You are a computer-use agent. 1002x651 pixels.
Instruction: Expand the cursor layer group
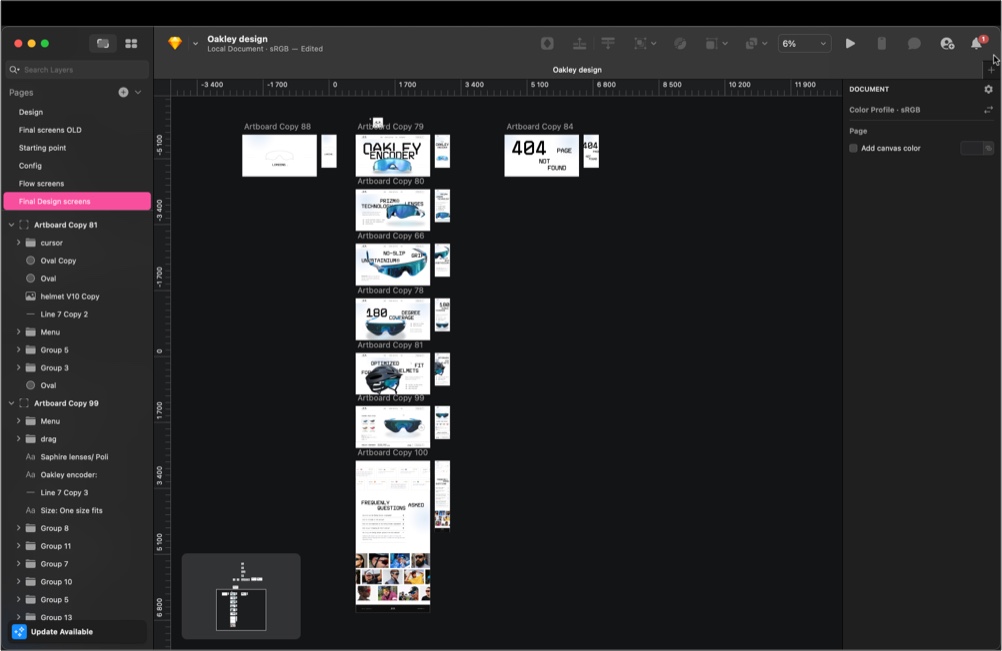pos(18,243)
